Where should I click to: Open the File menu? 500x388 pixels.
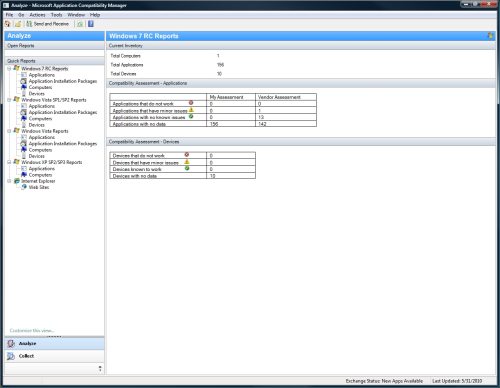(x=9, y=15)
